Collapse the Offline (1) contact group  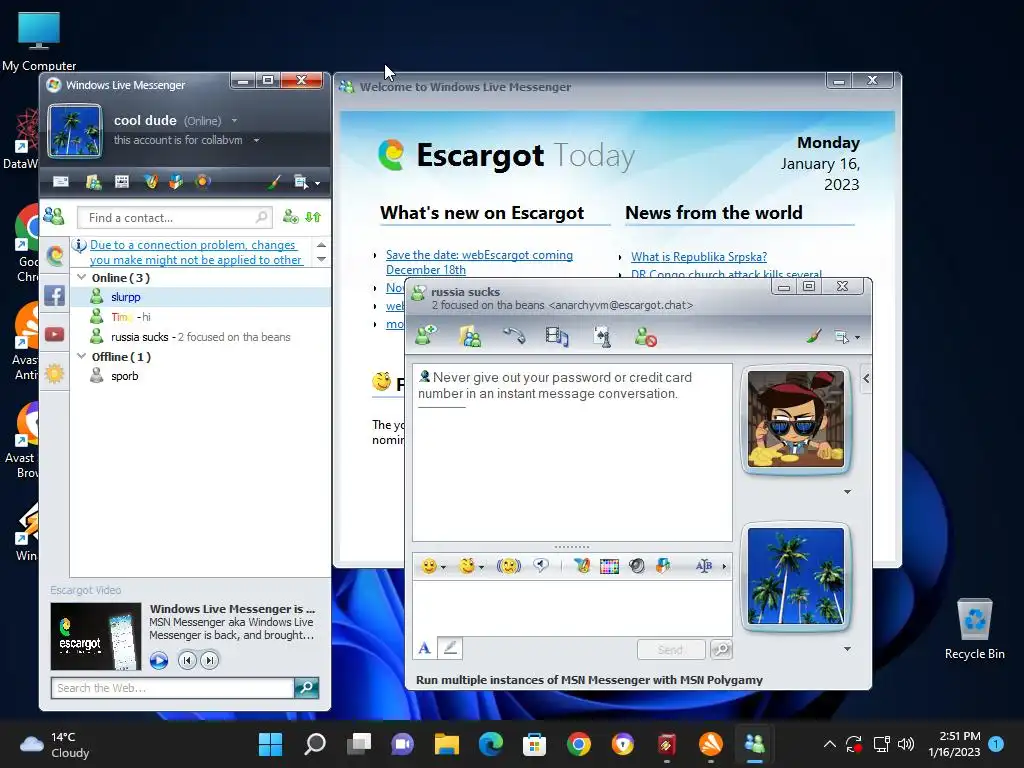[x=82, y=357]
